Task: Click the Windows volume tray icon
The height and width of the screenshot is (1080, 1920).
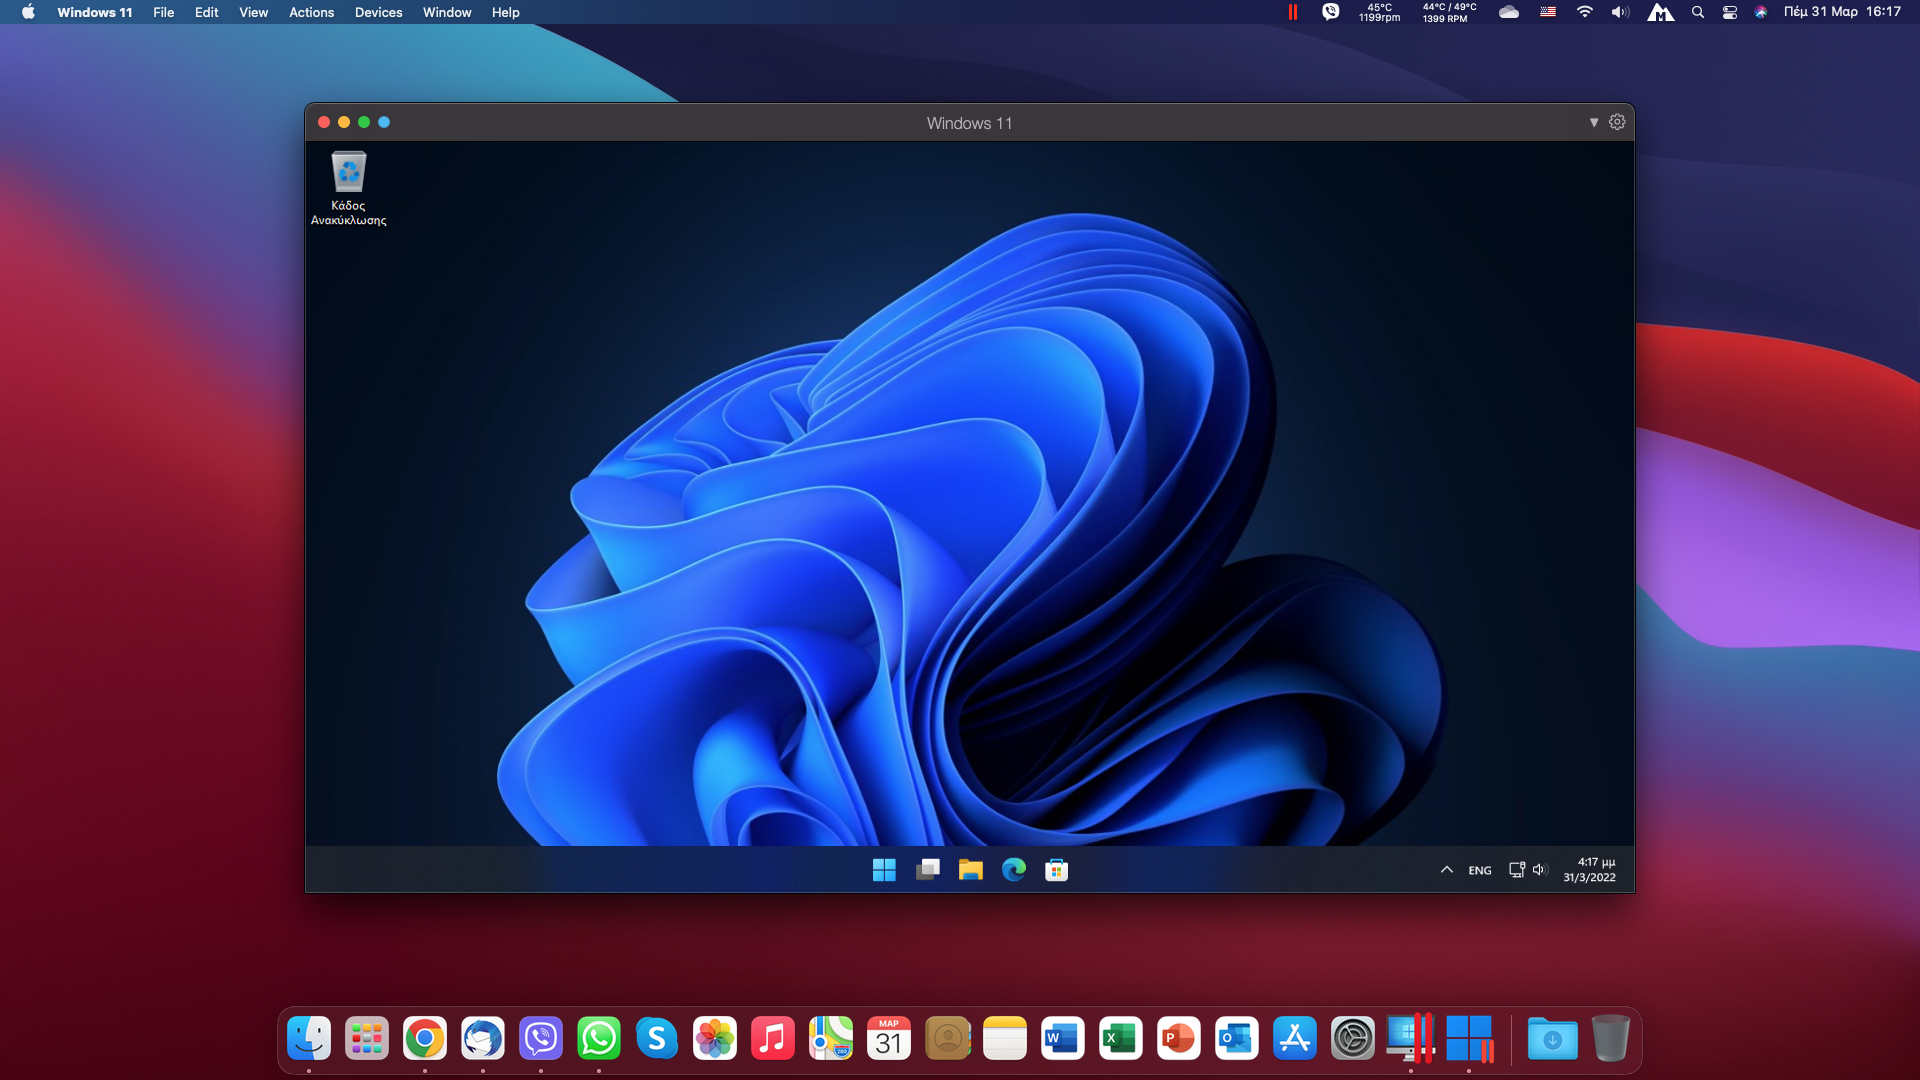Action: [1540, 870]
